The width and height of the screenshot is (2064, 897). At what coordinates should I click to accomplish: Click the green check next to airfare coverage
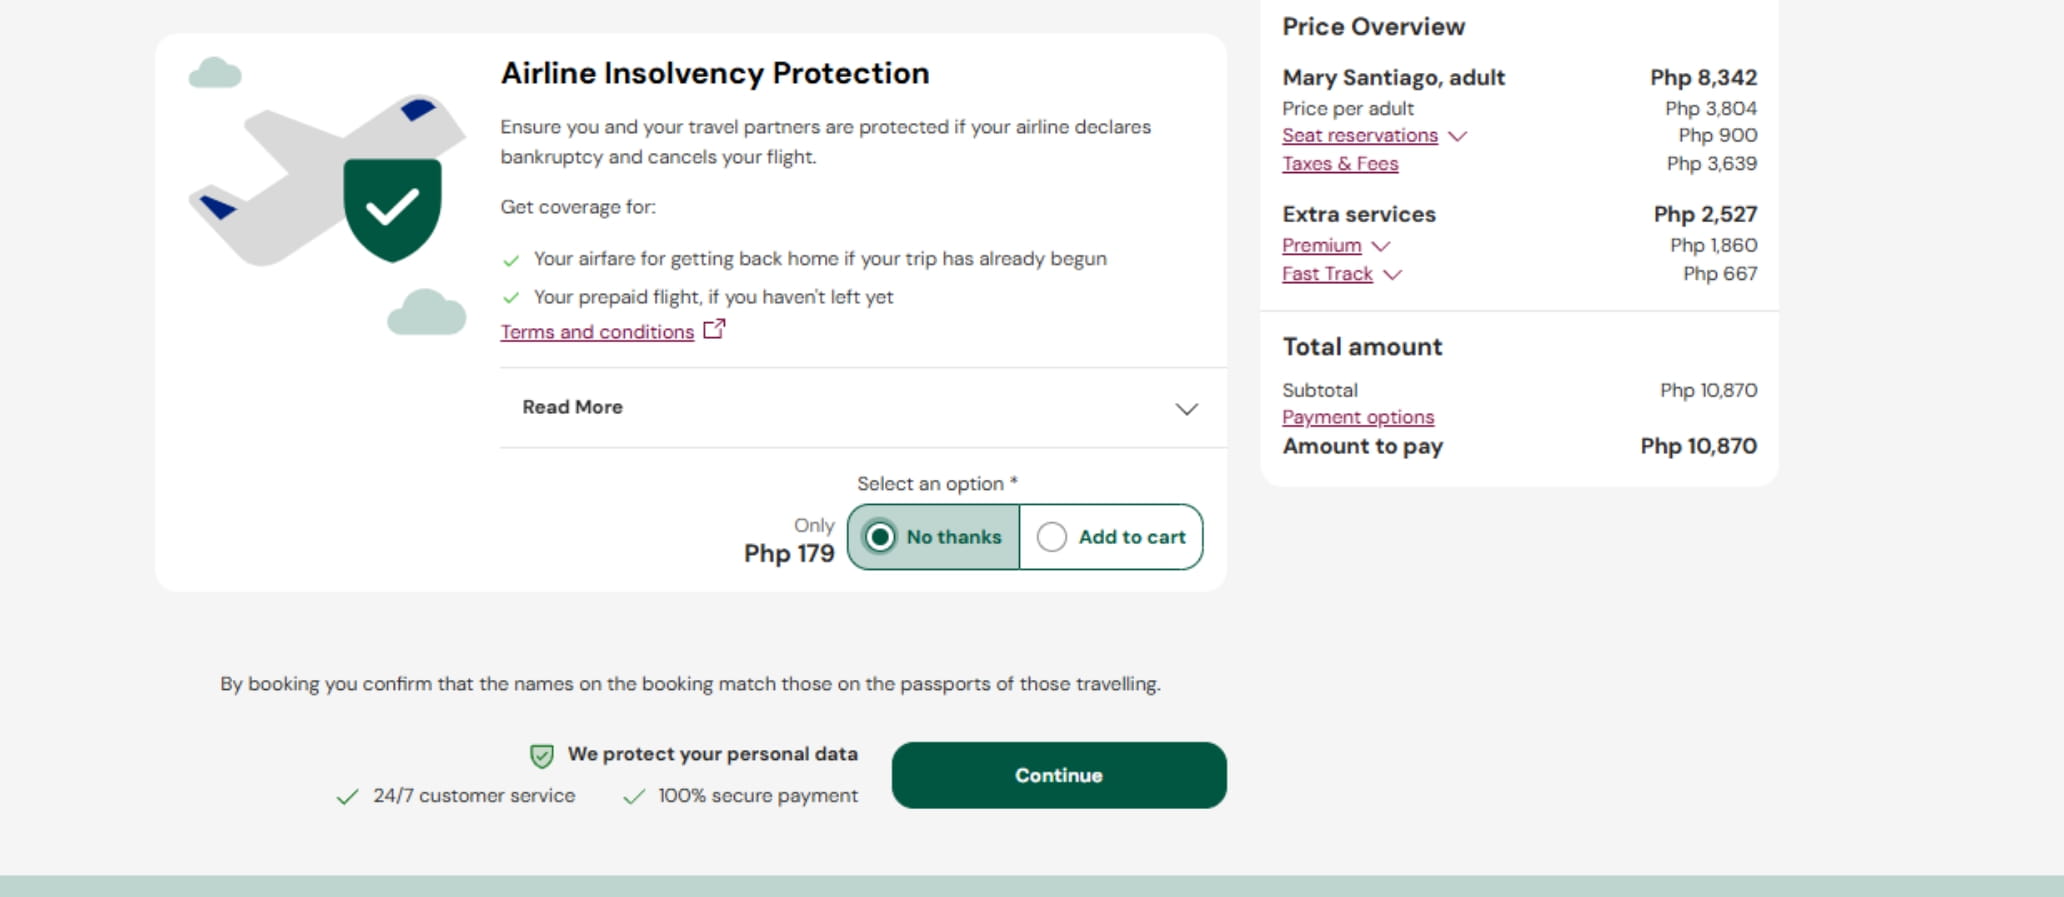[511, 261]
